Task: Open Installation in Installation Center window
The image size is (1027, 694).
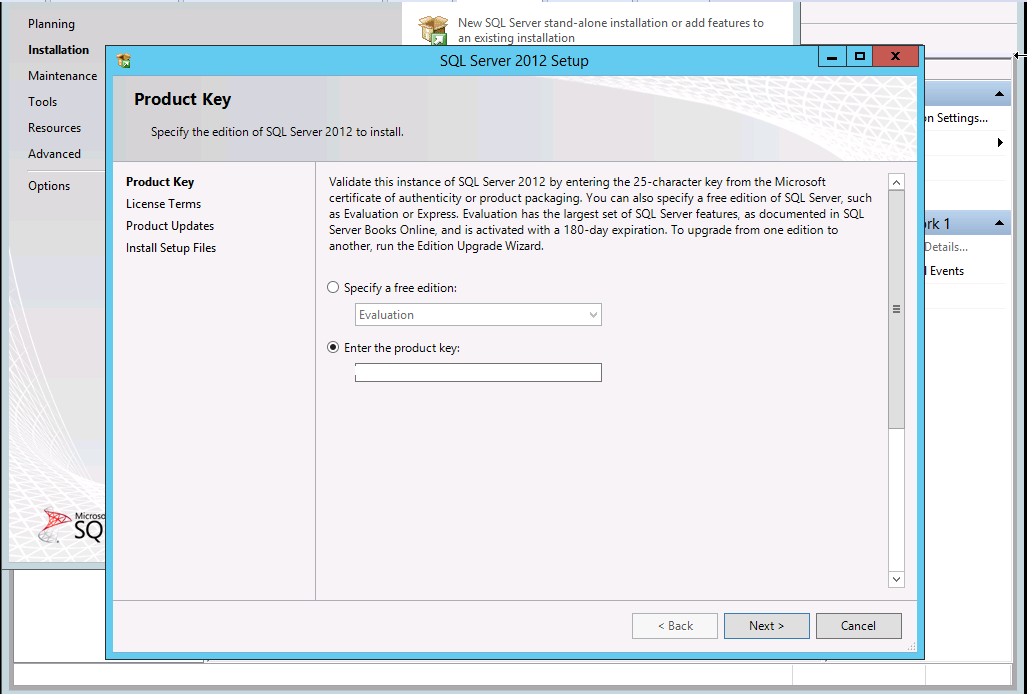Action: coord(58,50)
